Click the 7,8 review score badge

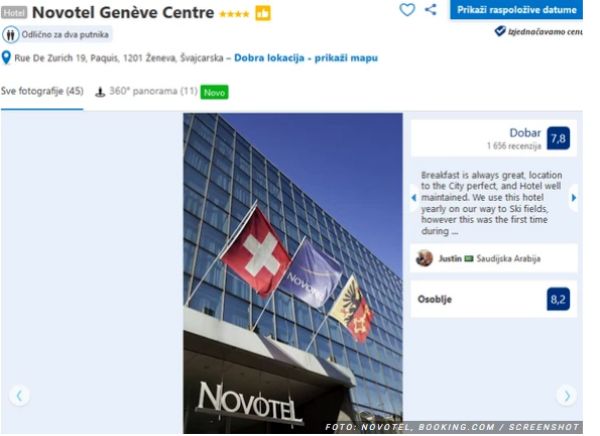558,138
